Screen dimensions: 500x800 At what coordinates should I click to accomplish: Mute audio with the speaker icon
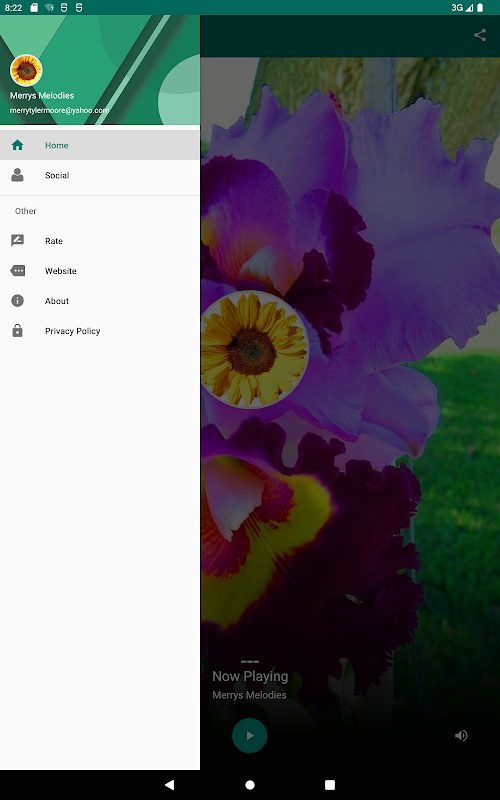pos(461,735)
